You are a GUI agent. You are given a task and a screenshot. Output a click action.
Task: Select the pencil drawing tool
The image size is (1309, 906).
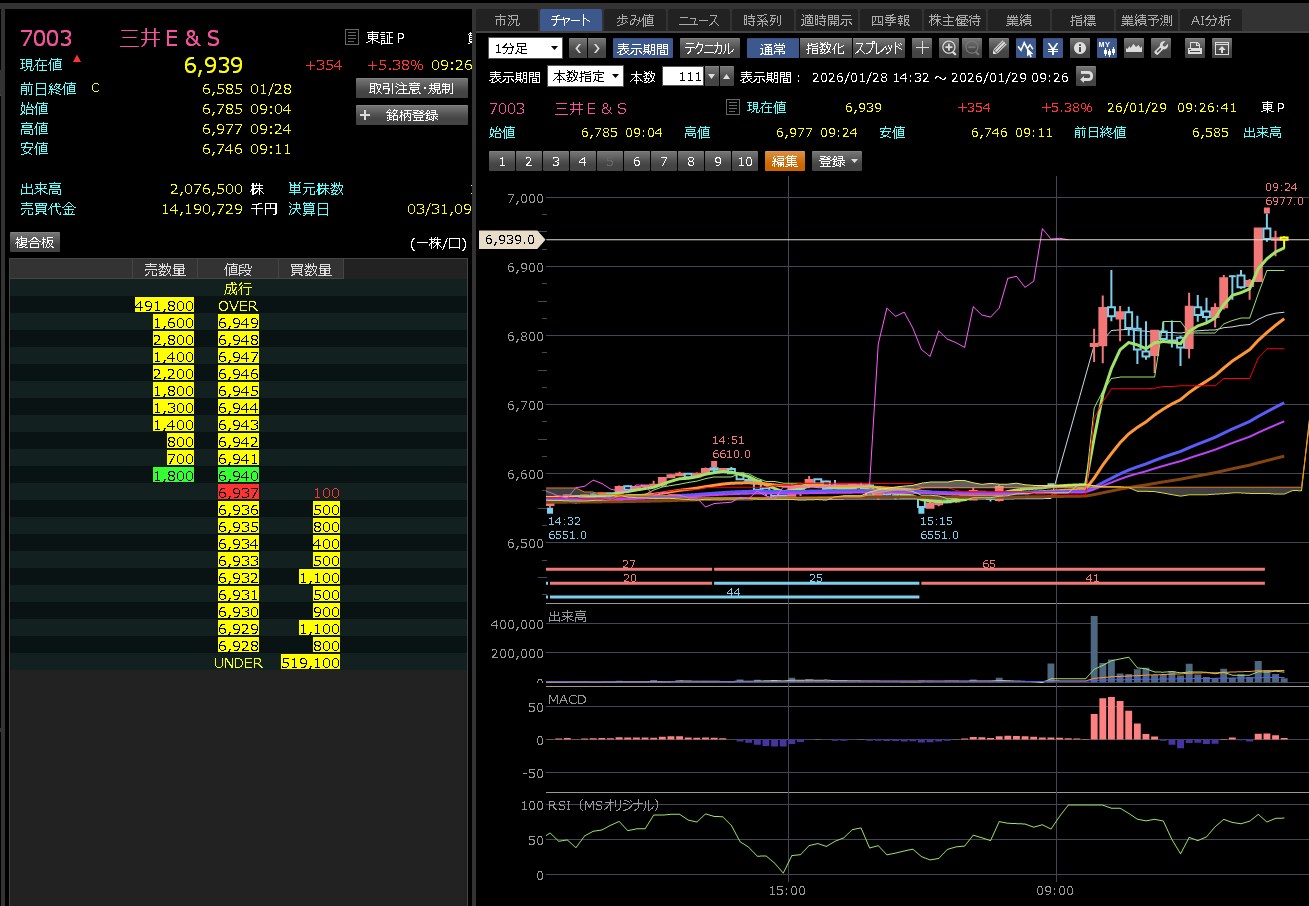point(999,48)
